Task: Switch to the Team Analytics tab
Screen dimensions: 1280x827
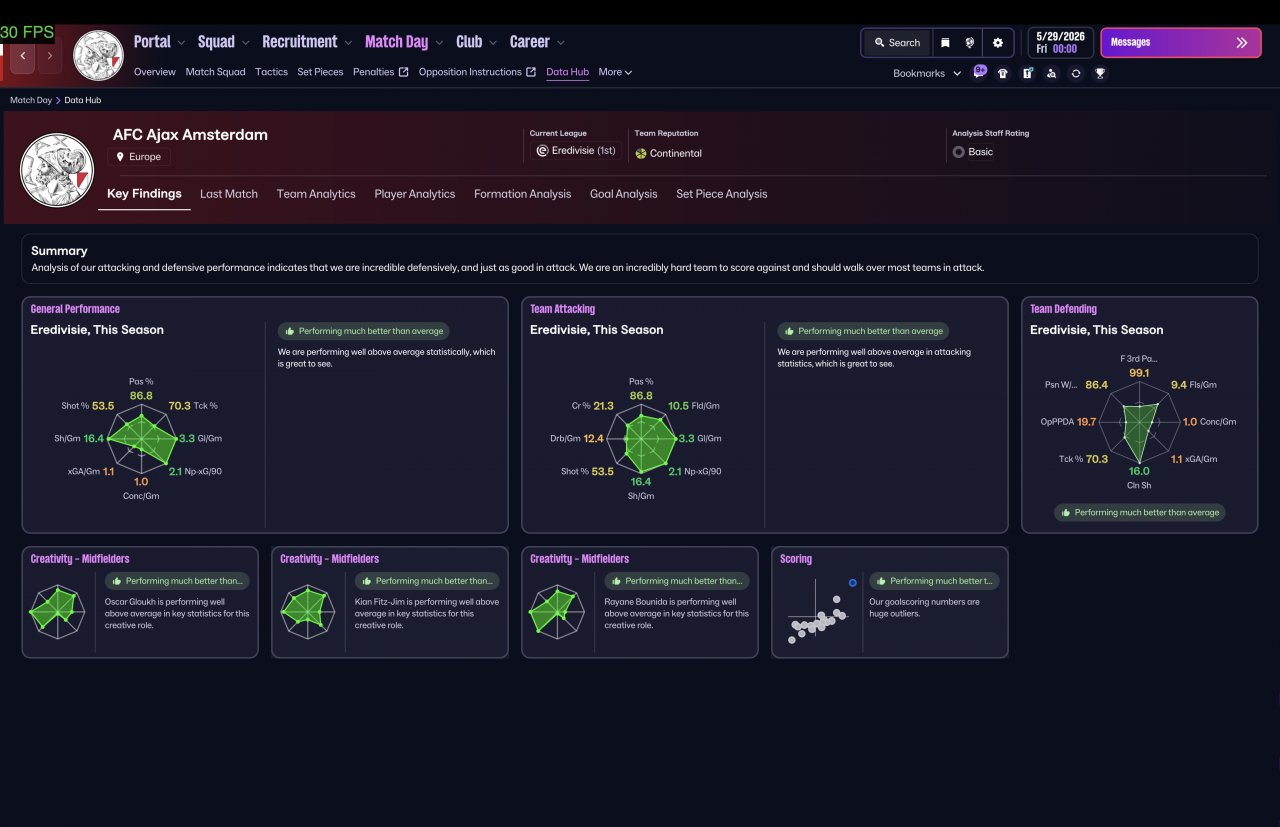Action: pyautogui.click(x=316, y=194)
